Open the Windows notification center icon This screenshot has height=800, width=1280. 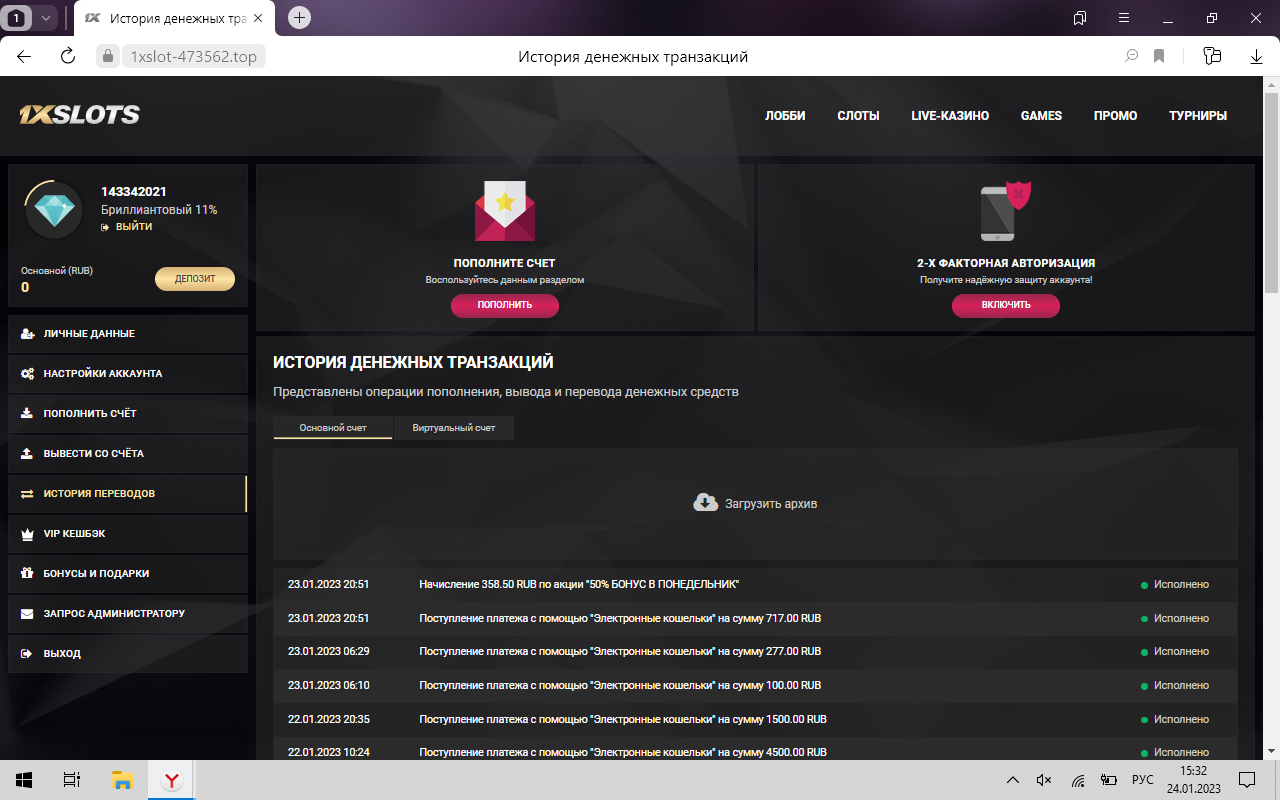click(1247, 780)
